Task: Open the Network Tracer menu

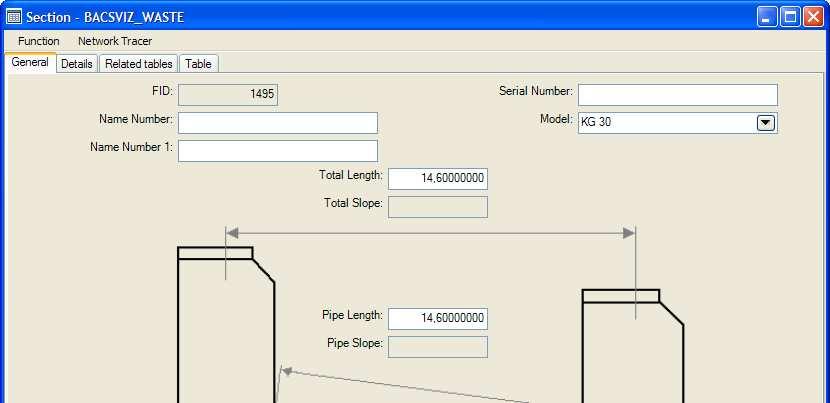Action: [x=115, y=41]
